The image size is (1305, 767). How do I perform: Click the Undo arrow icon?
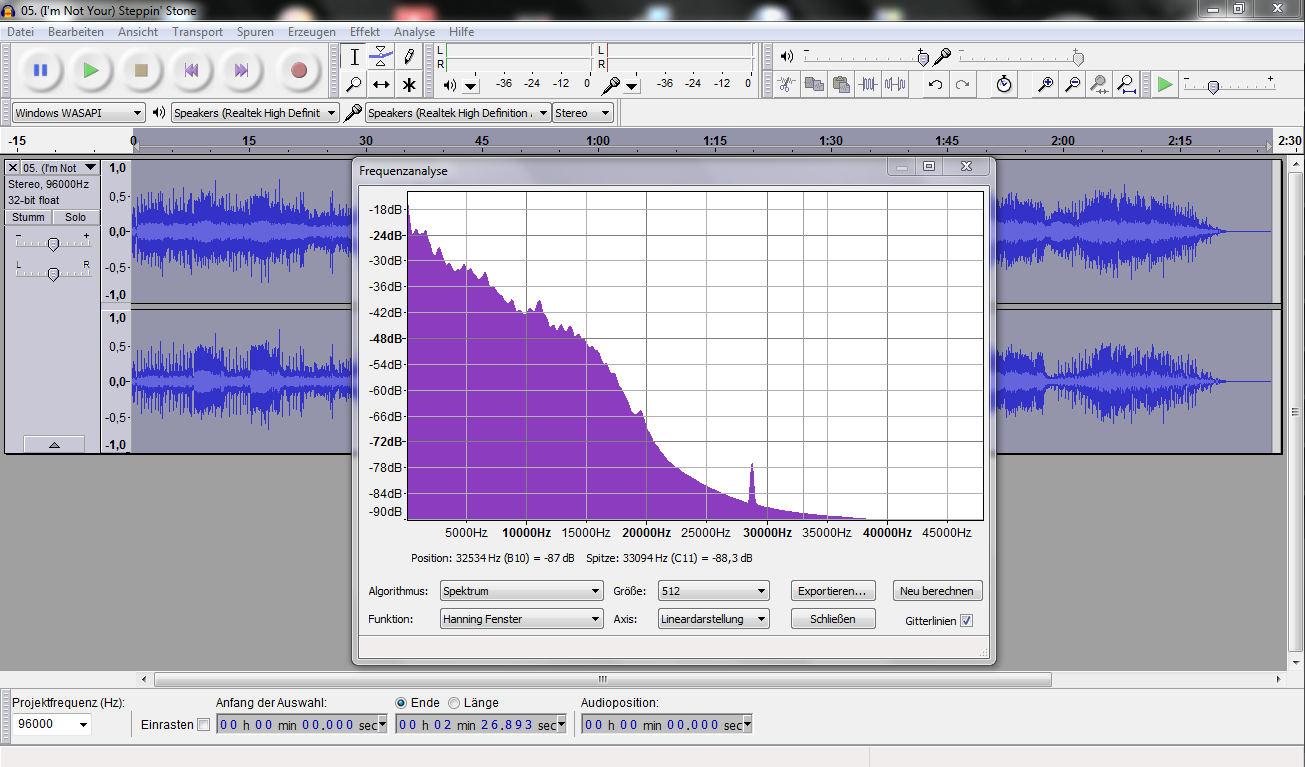click(x=935, y=84)
